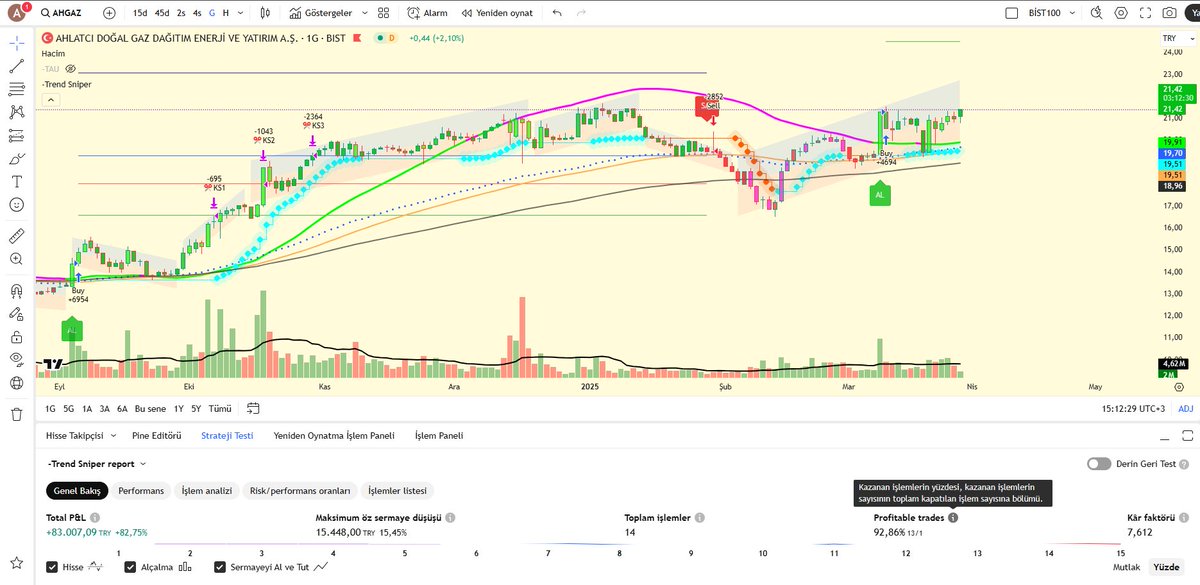
Task: Toggle lock all drawings
Action: 16,337
